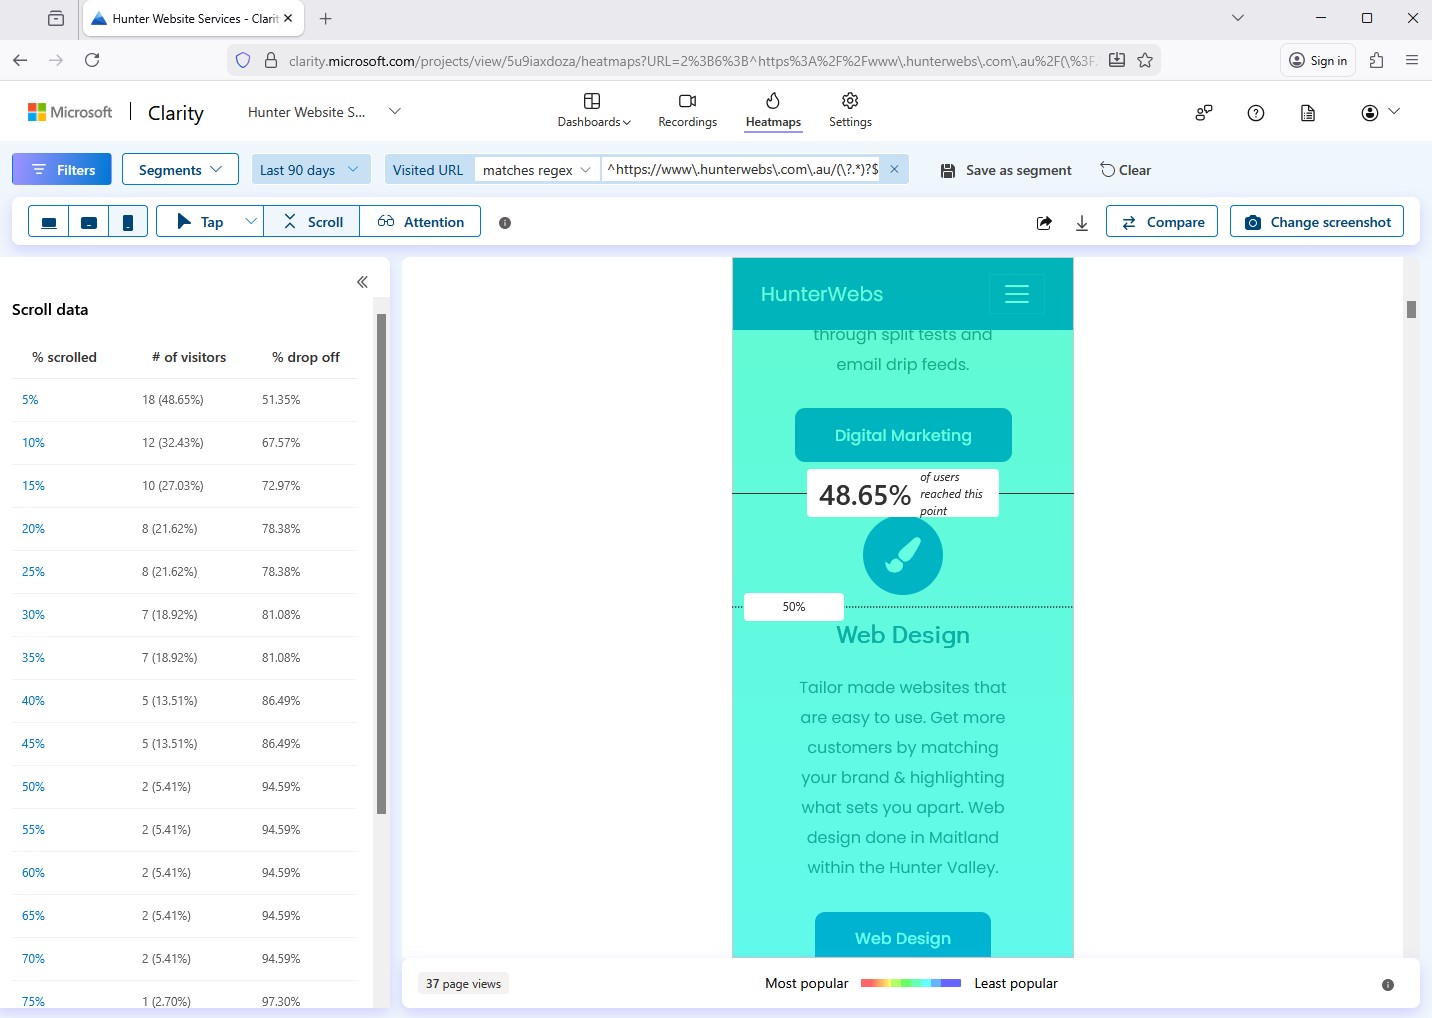Open the recent browsing tabs icon
The width and height of the screenshot is (1432, 1018).
56,18
